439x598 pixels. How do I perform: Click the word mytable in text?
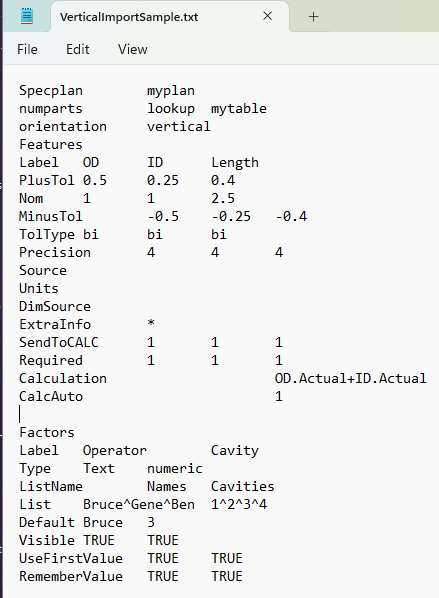[239, 109]
